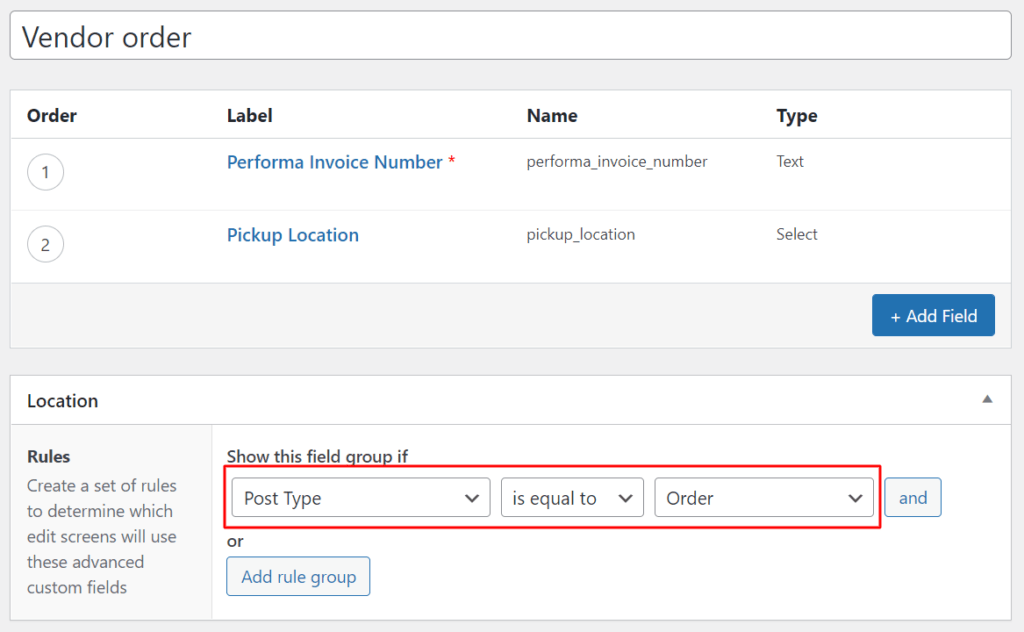1024x632 pixels.
Task: Click the "performa_invoice_number" name text
Action: [x=616, y=161]
